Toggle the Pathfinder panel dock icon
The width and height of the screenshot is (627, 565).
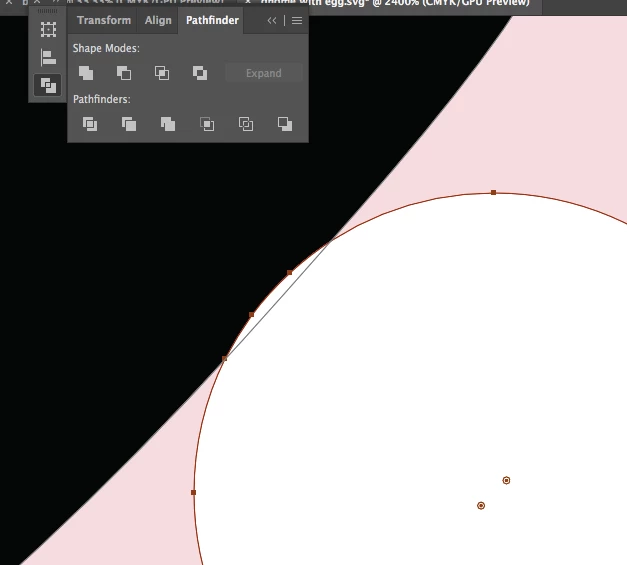click(x=48, y=85)
